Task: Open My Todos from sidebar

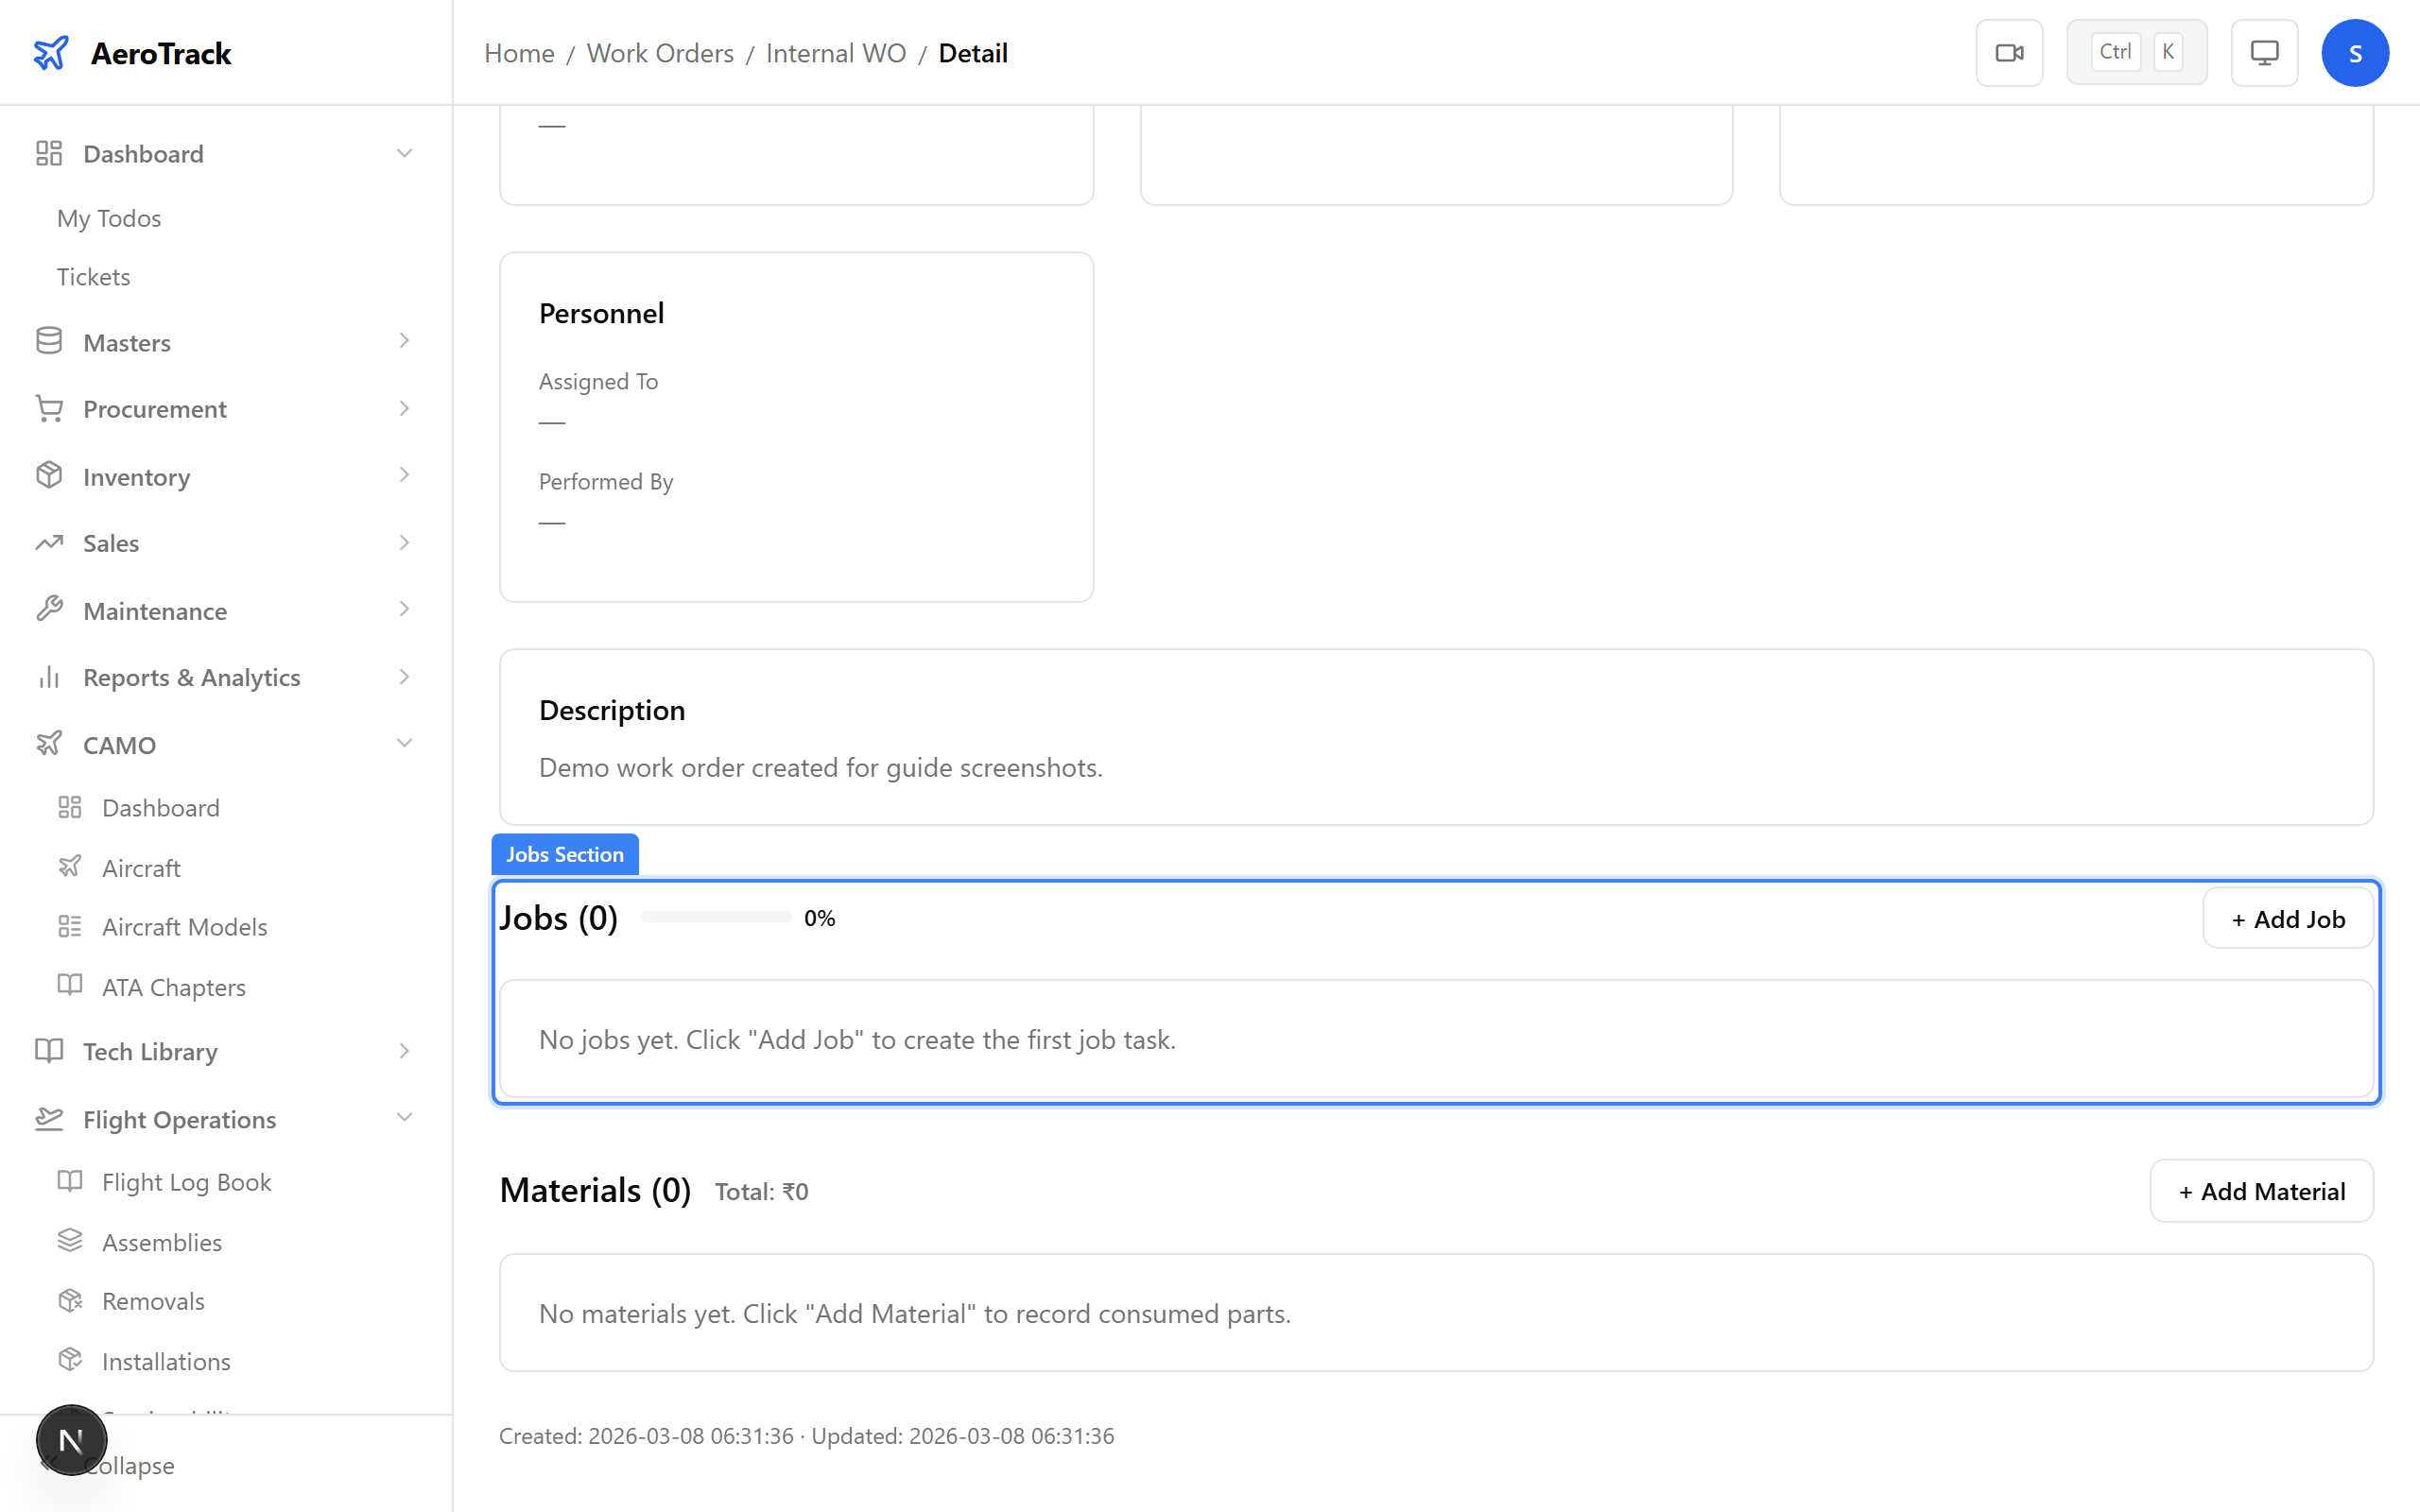Action: (x=108, y=218)
